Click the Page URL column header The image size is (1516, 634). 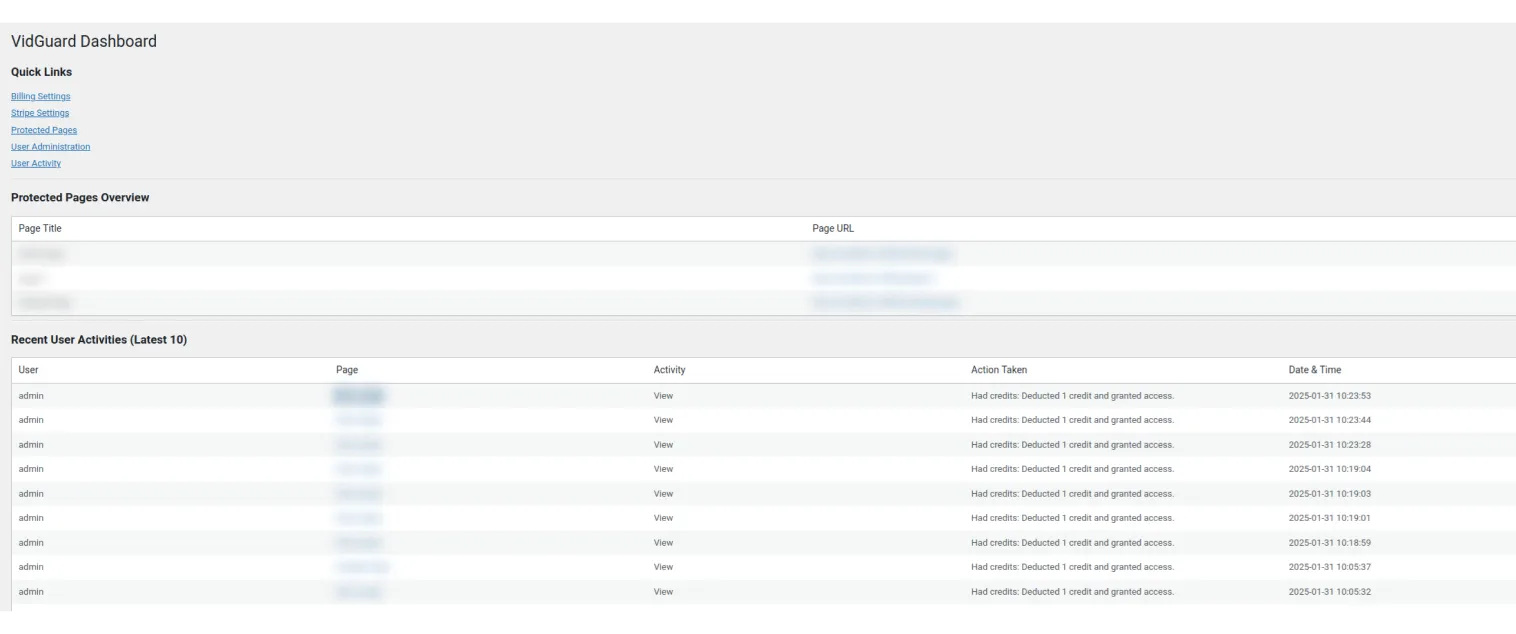click(833, 229)
